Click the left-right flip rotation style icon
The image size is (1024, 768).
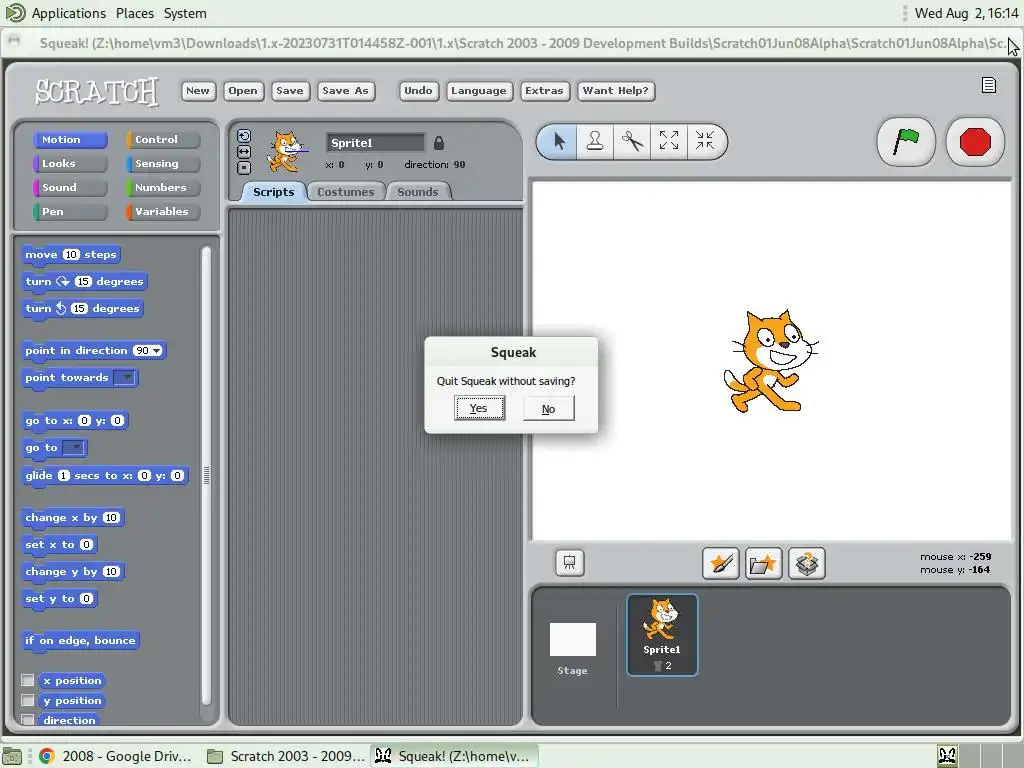(x=244, y=152)
